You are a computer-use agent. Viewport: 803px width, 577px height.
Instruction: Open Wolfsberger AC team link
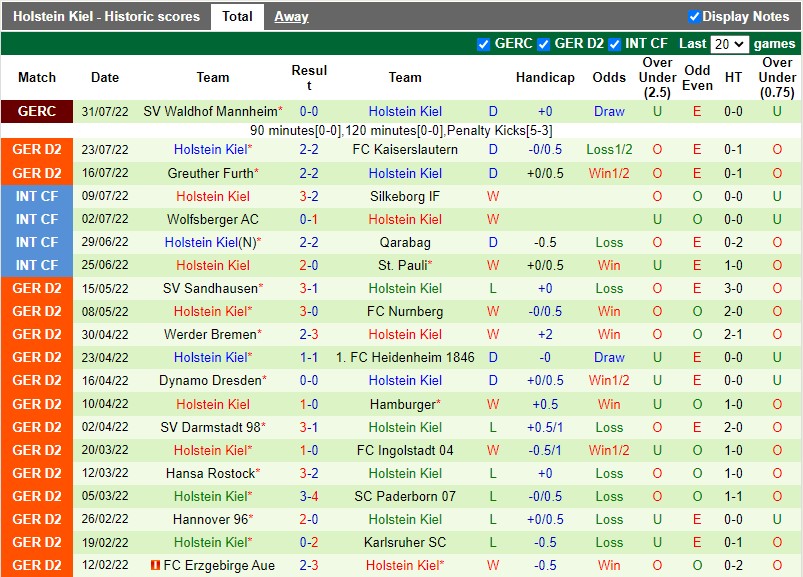pos(213,219)
